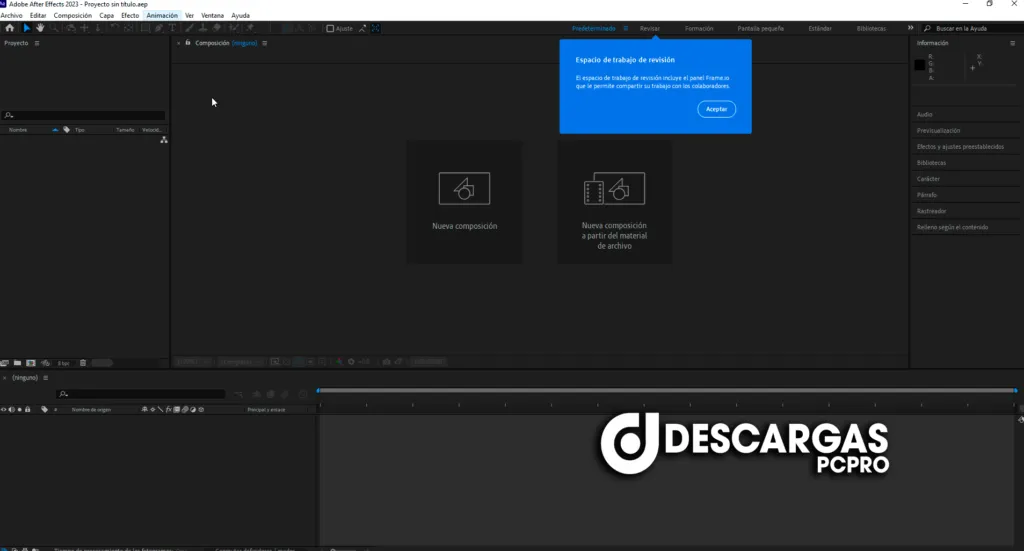Open the Composición menu
The width and height of the screenshot is (1024, 551).
click(72, 16)
